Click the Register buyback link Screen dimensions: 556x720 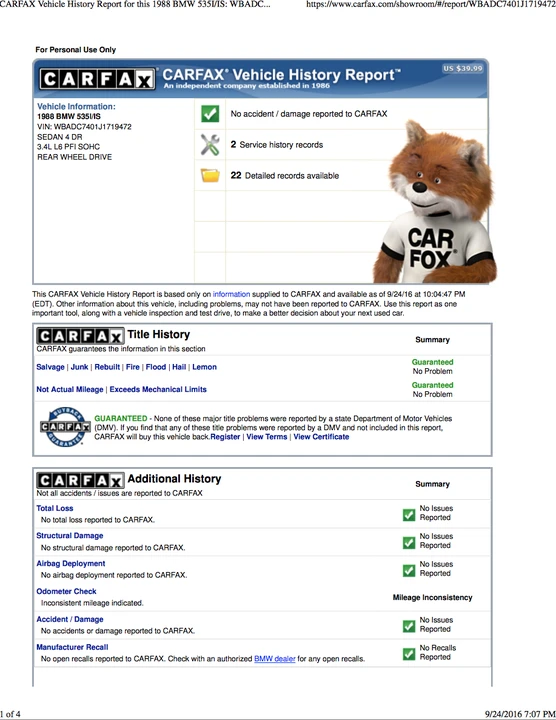[225, 437]
